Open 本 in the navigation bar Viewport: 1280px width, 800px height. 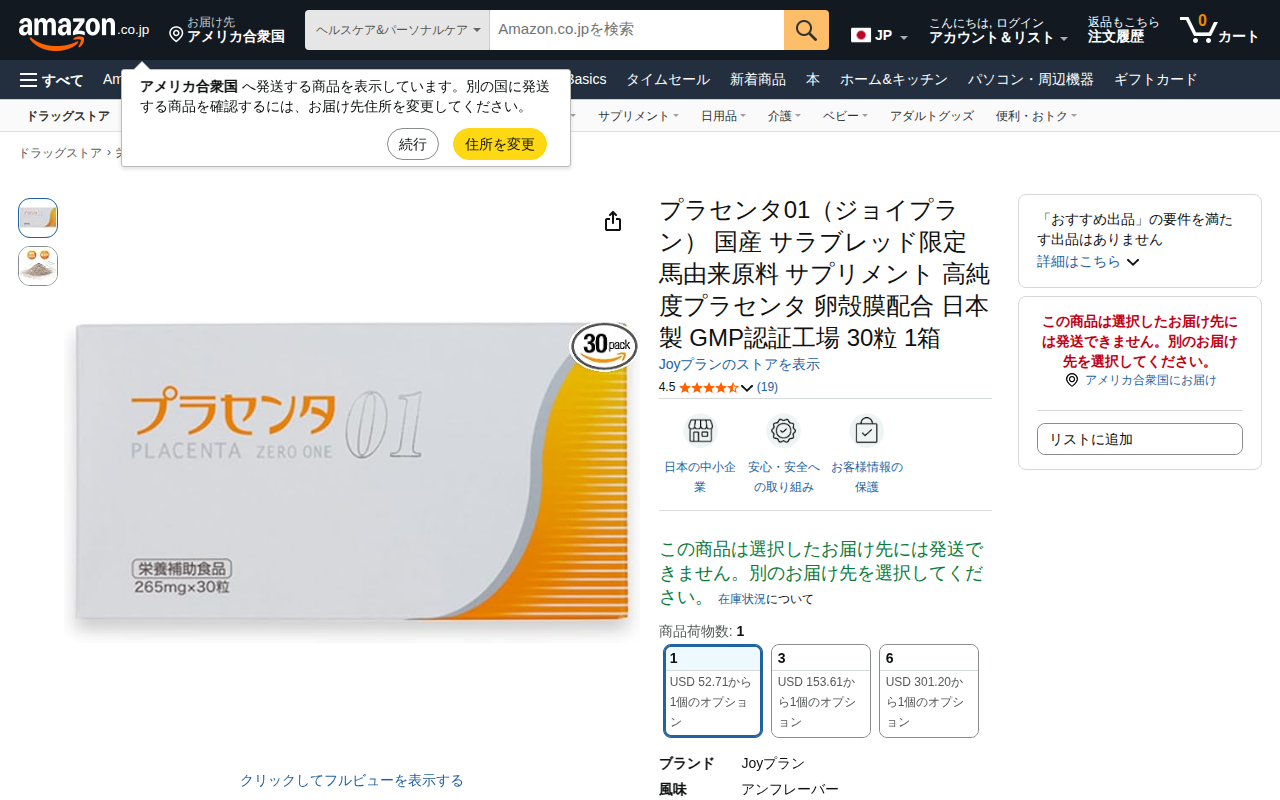coord(813,80)
